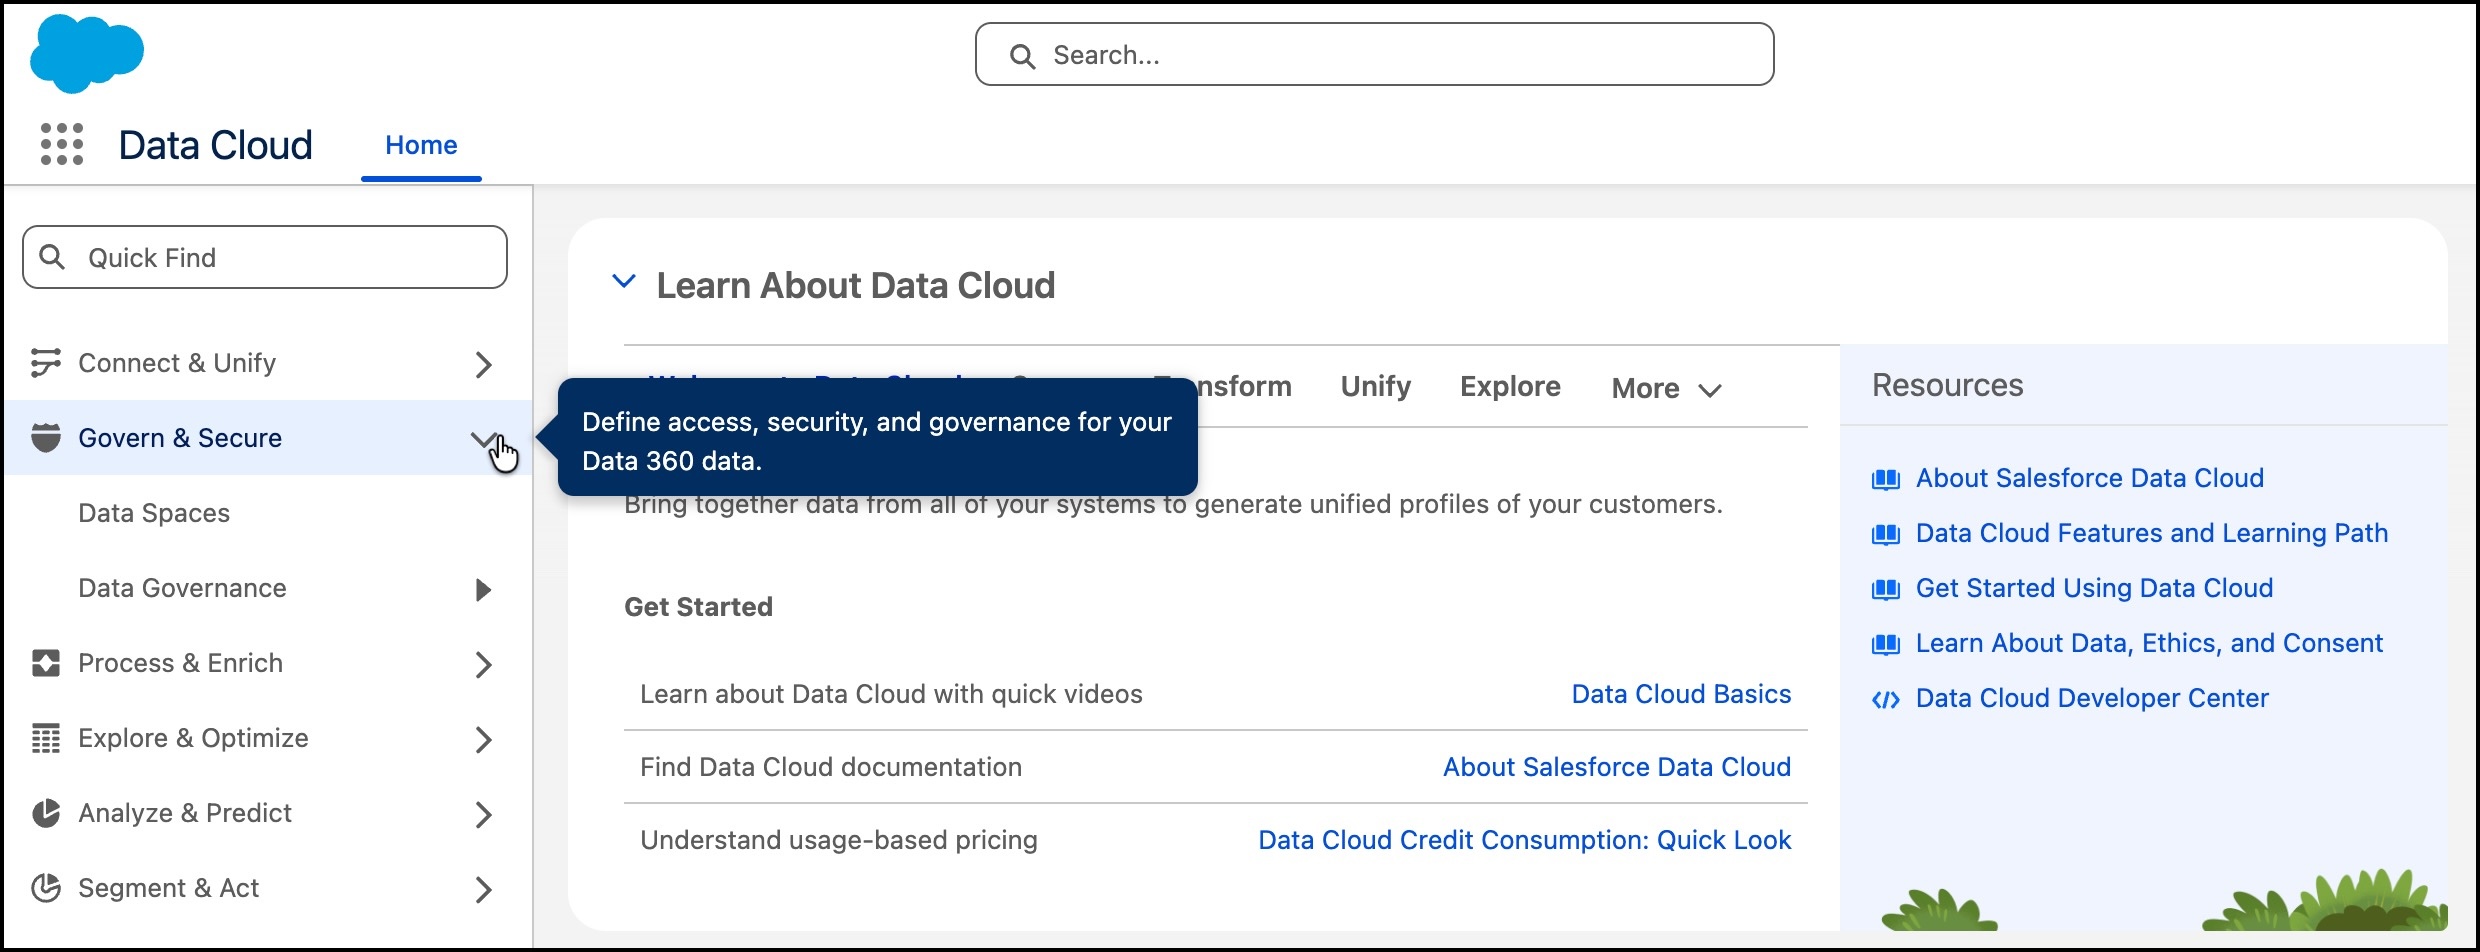Click 'Understand usage-based pricing' text
Viewport: 2480px width, 952px height.
click(x=839, y=840)
